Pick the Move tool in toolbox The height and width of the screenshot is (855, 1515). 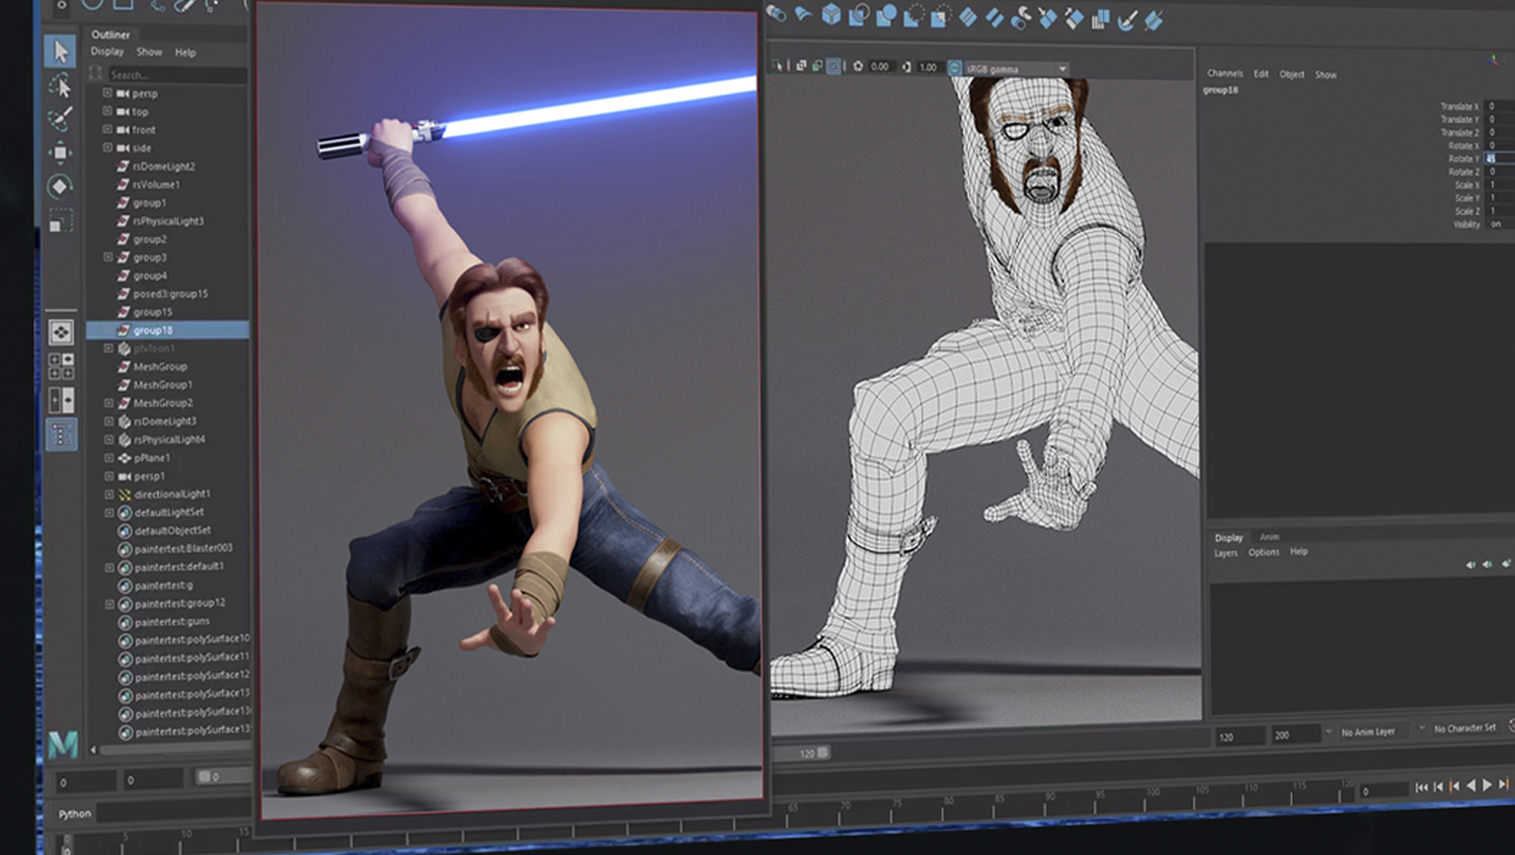click(61, 152)
